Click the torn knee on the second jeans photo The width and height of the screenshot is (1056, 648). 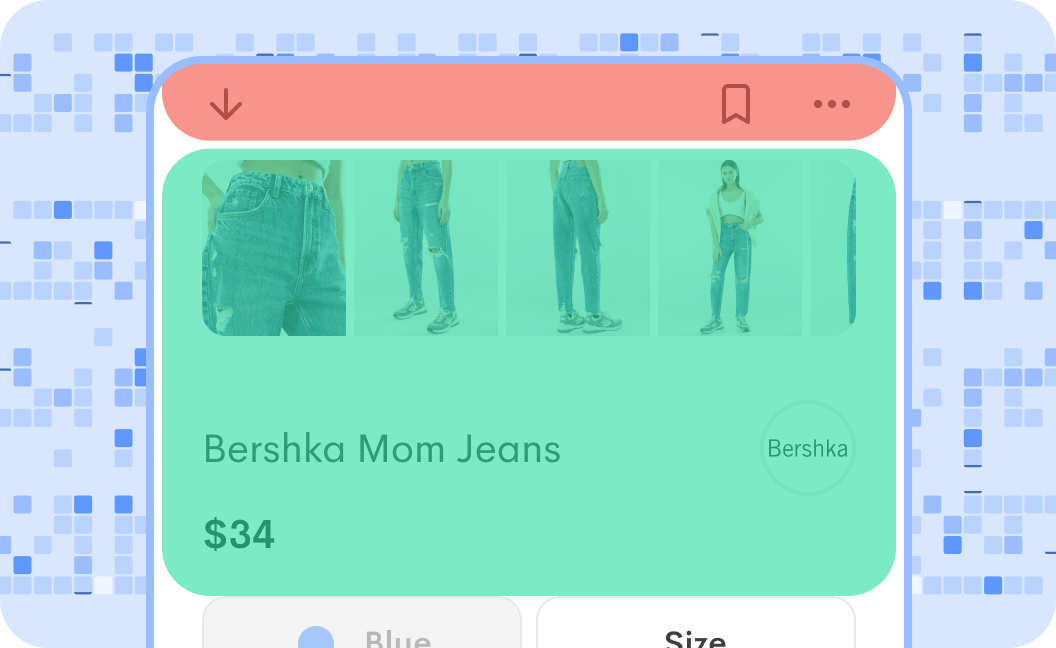point(436,253)
